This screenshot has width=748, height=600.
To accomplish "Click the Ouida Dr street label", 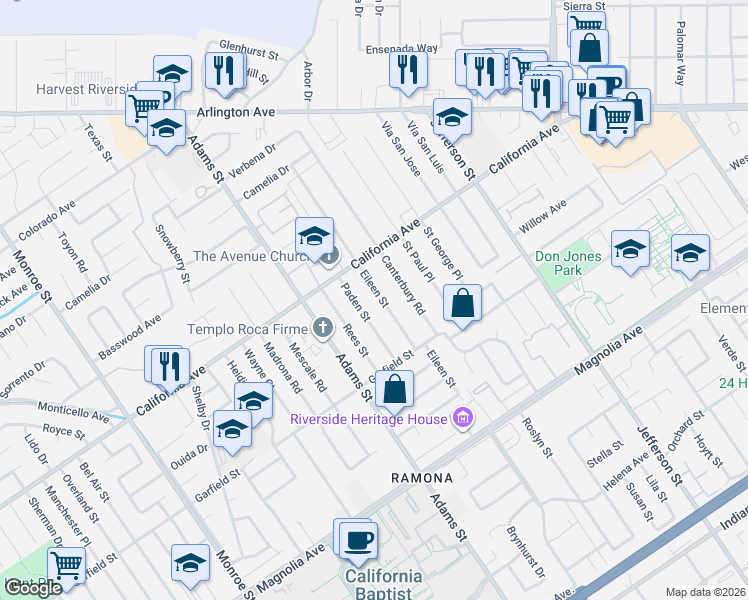I will pyautogui.click(x=189, y=457).
